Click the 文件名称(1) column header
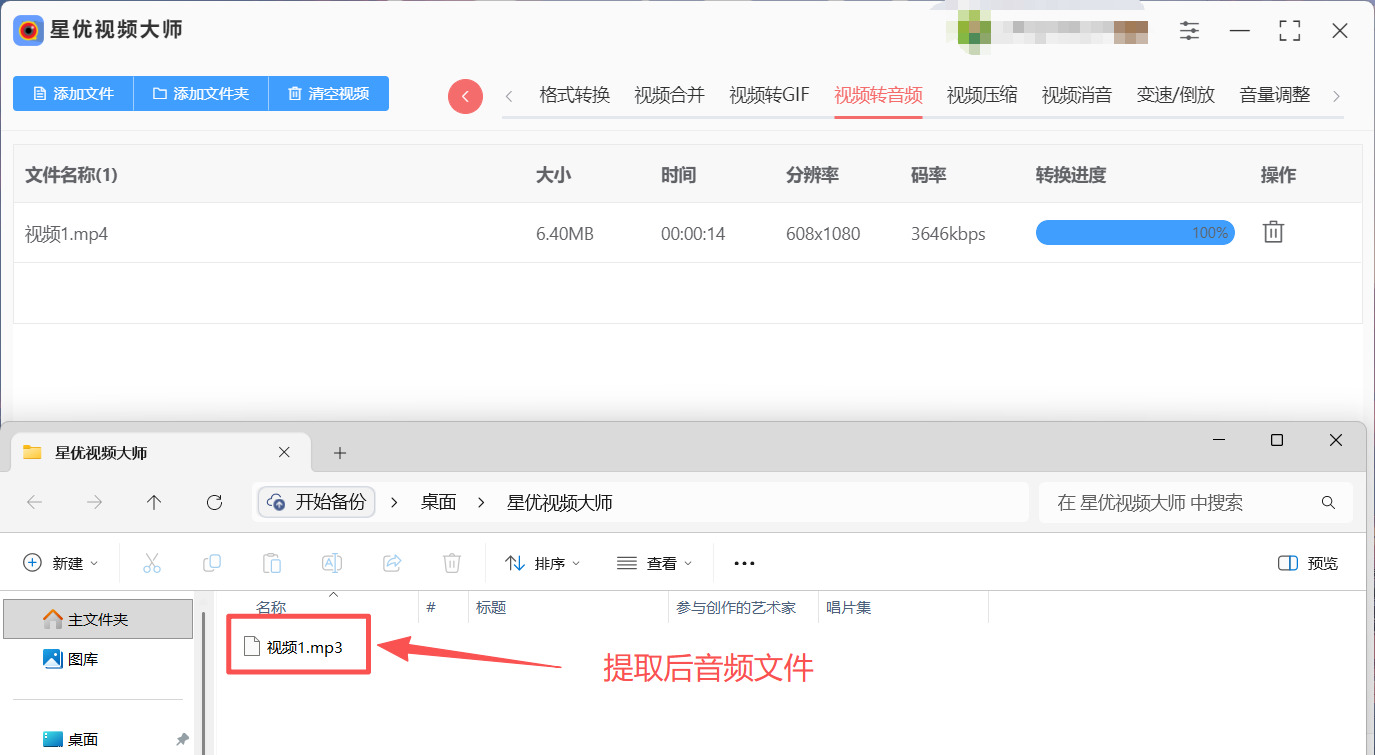The image size is (1375, 755). coord(71,175)
